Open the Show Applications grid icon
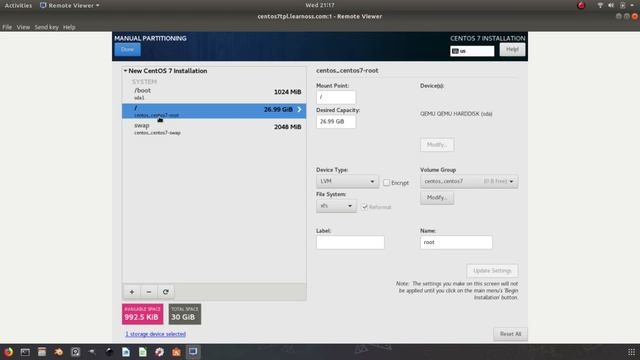This screenshot has height=360, width=640. coord(631,352)
